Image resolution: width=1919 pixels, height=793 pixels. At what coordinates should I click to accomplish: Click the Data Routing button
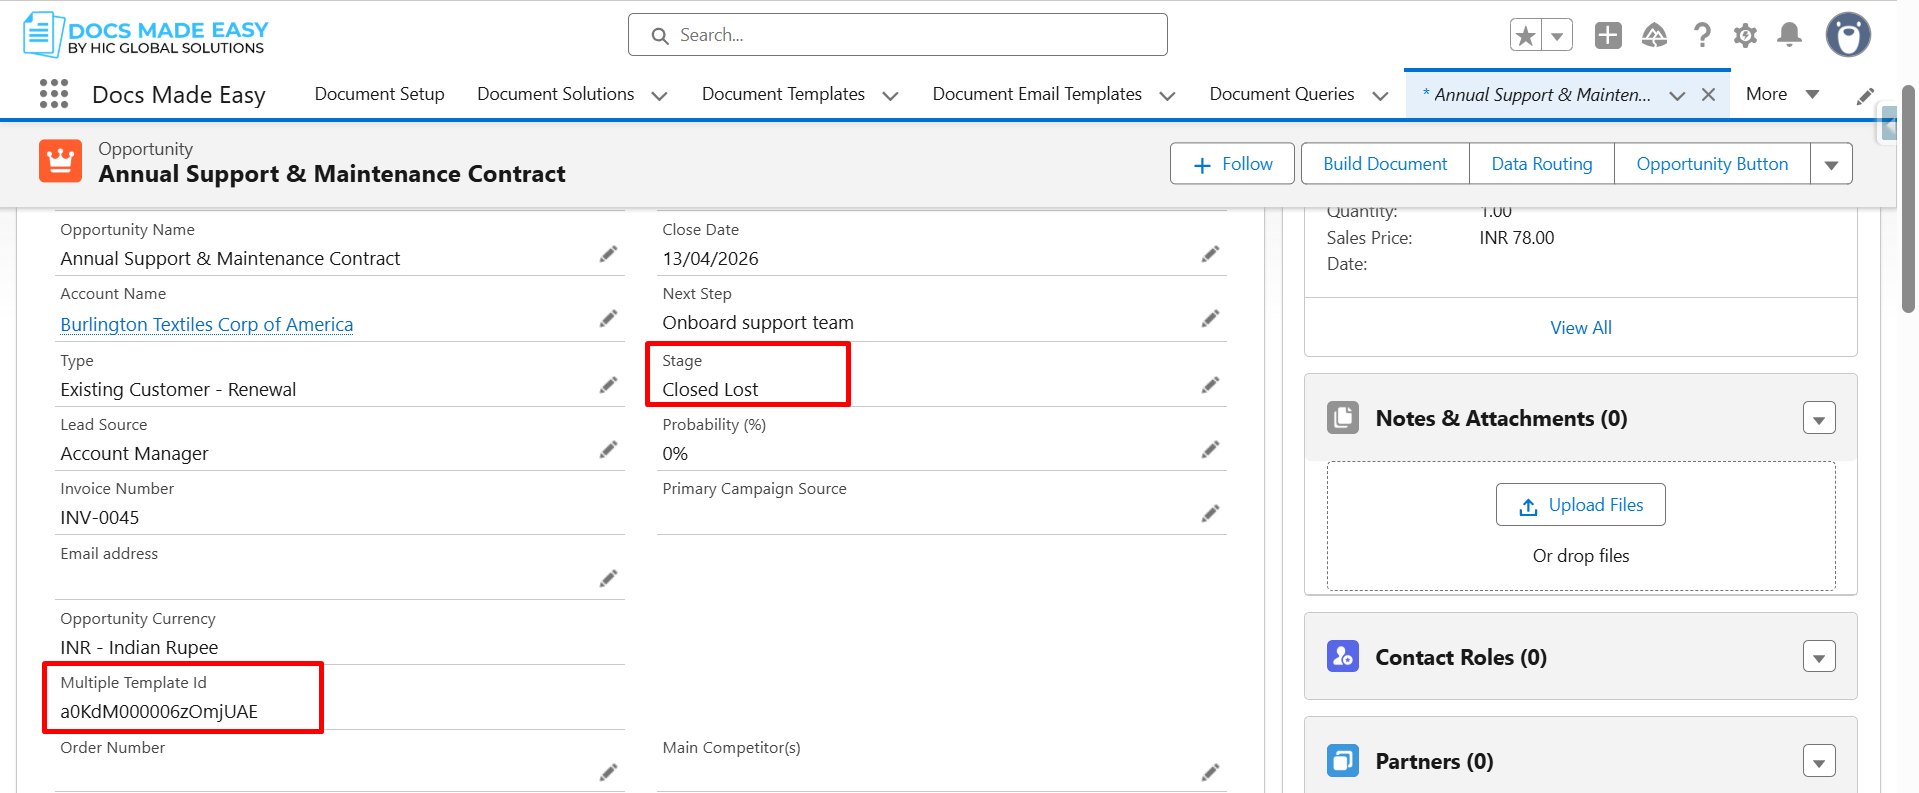tap(1542, 164)
